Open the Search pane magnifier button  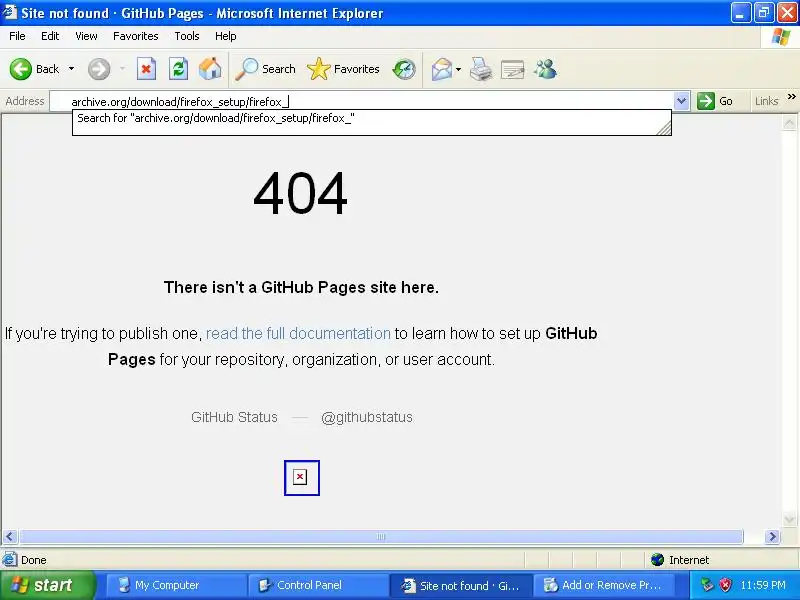coord(265,69)
